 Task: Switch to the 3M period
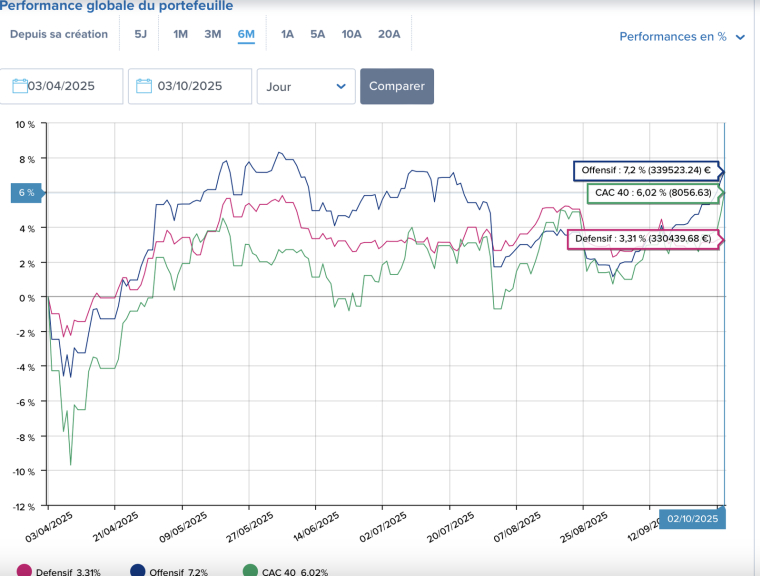pos(213,34)
